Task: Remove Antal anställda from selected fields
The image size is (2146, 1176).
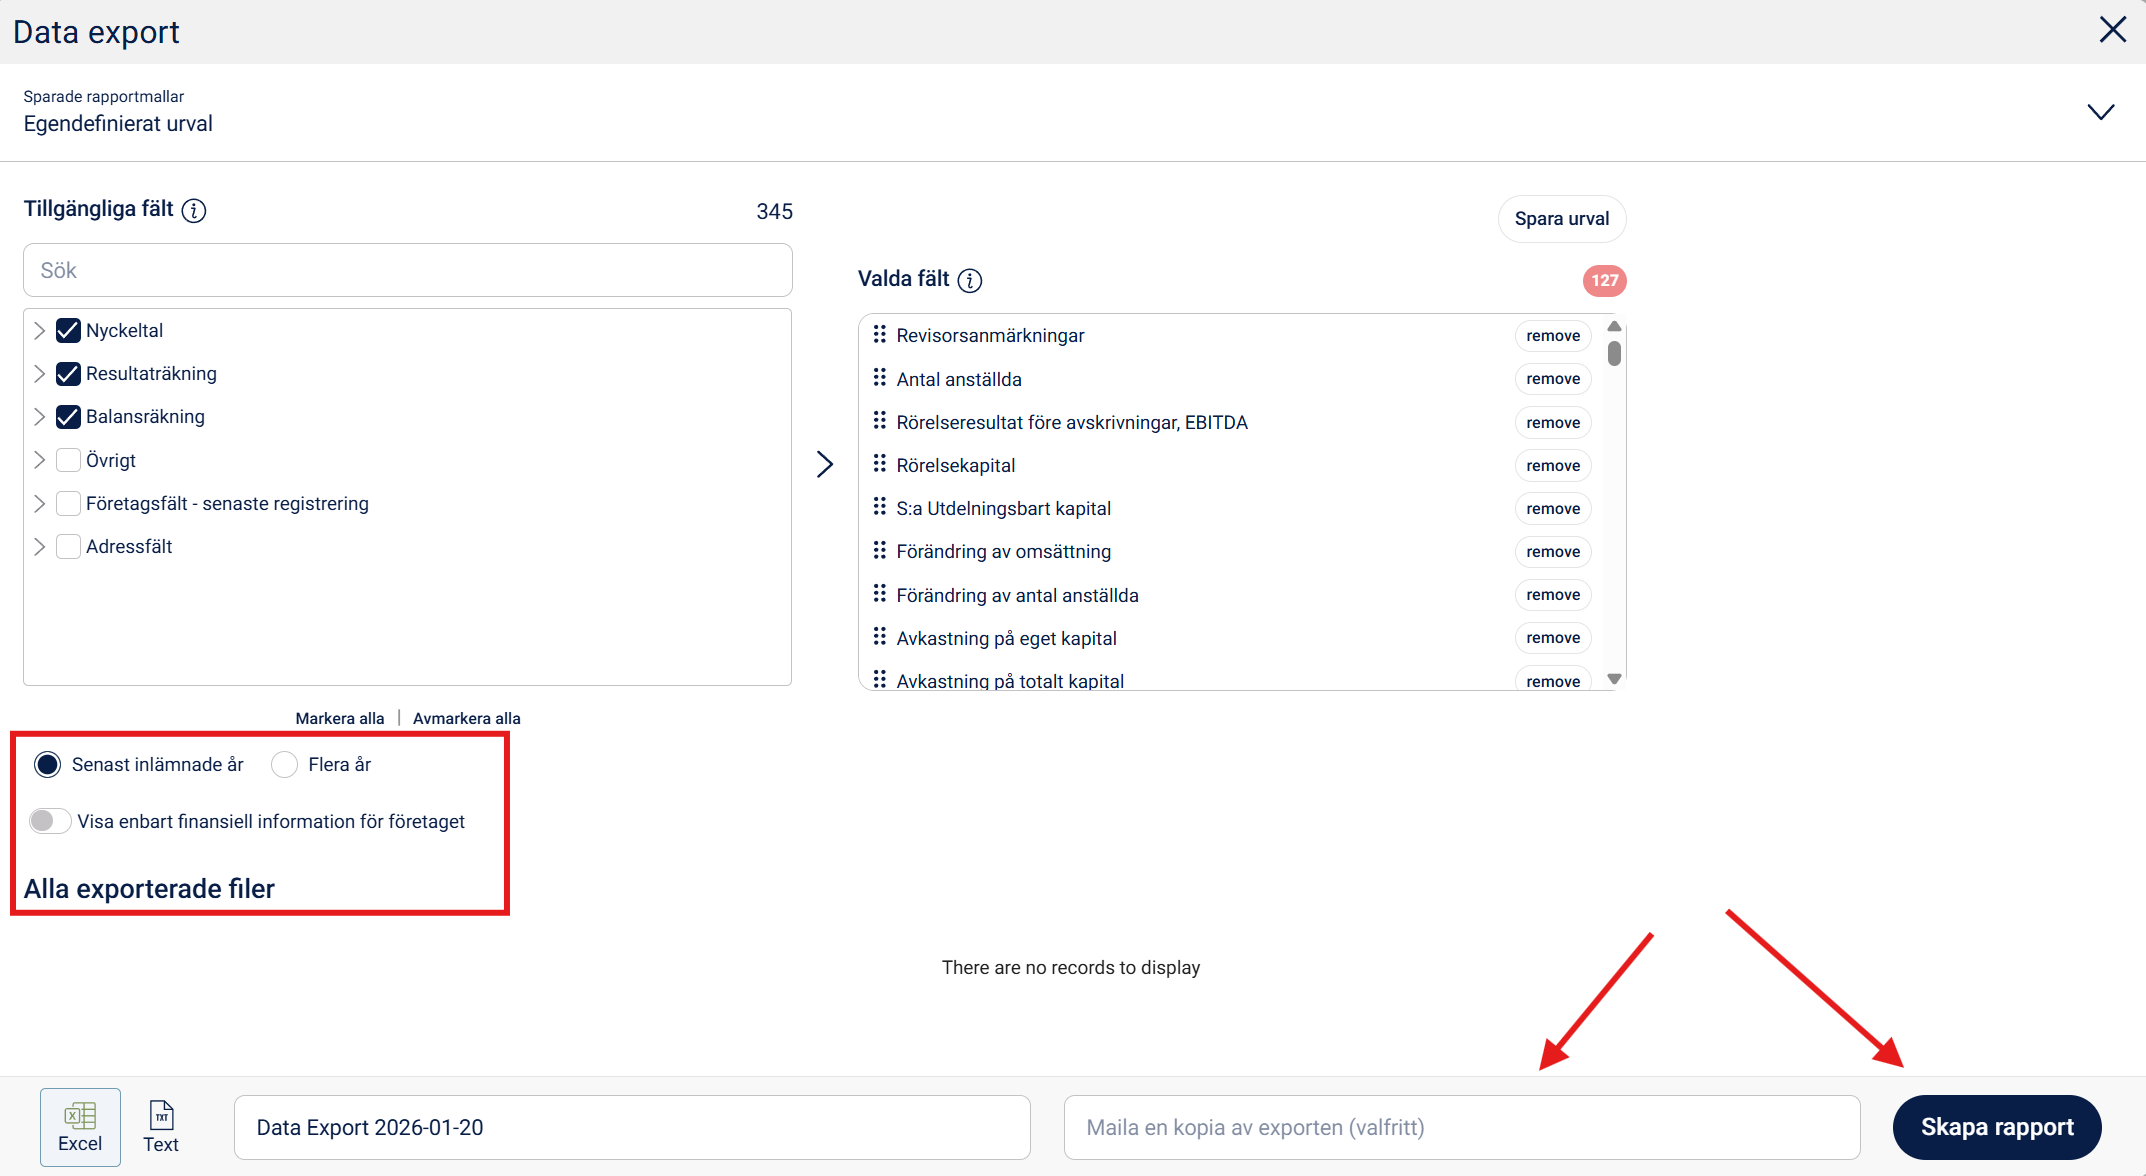Action: click(x=1552, y=379)
